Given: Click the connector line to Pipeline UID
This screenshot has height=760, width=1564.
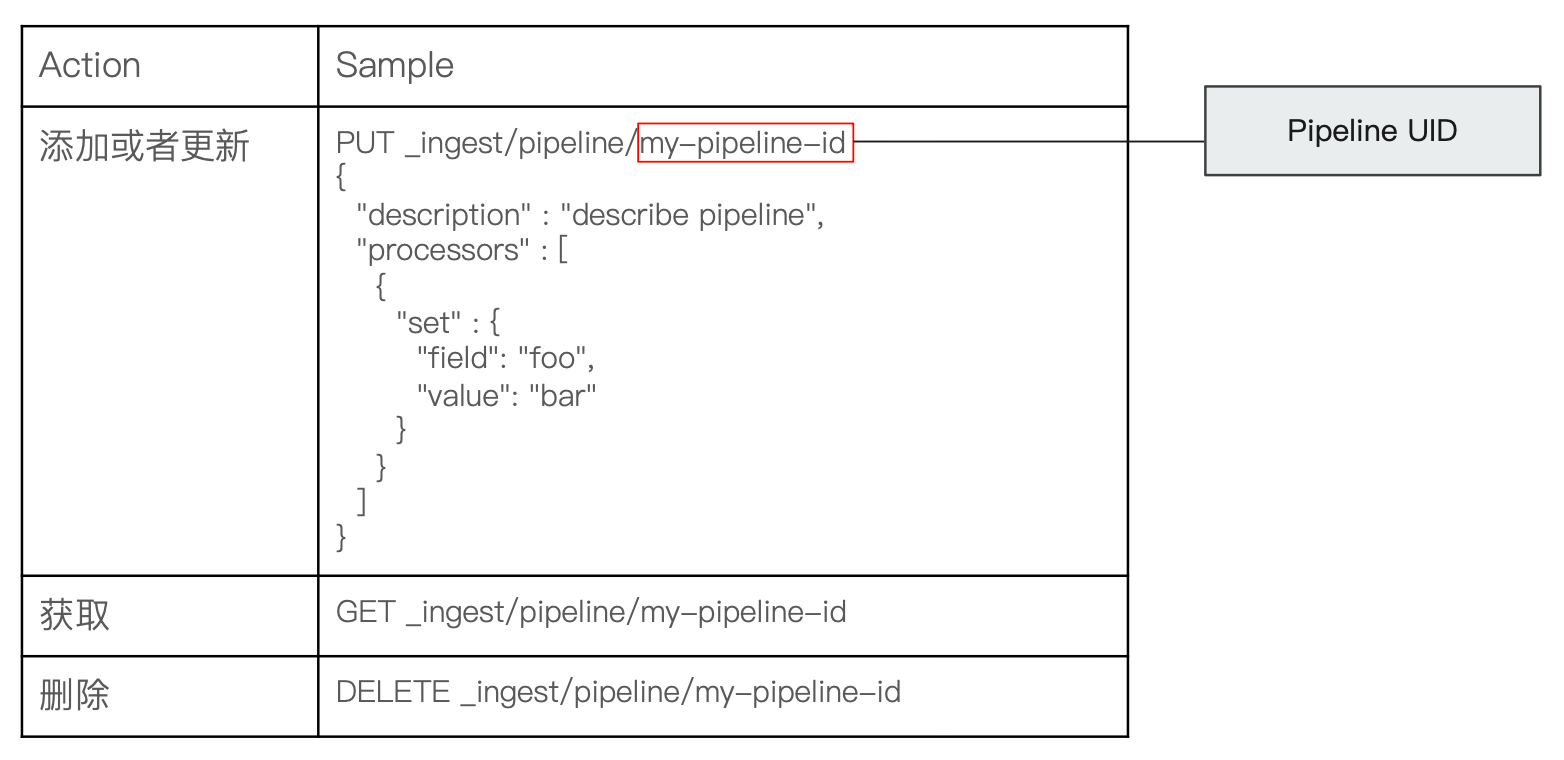Looking at the screenshot, I should 1030,142.
